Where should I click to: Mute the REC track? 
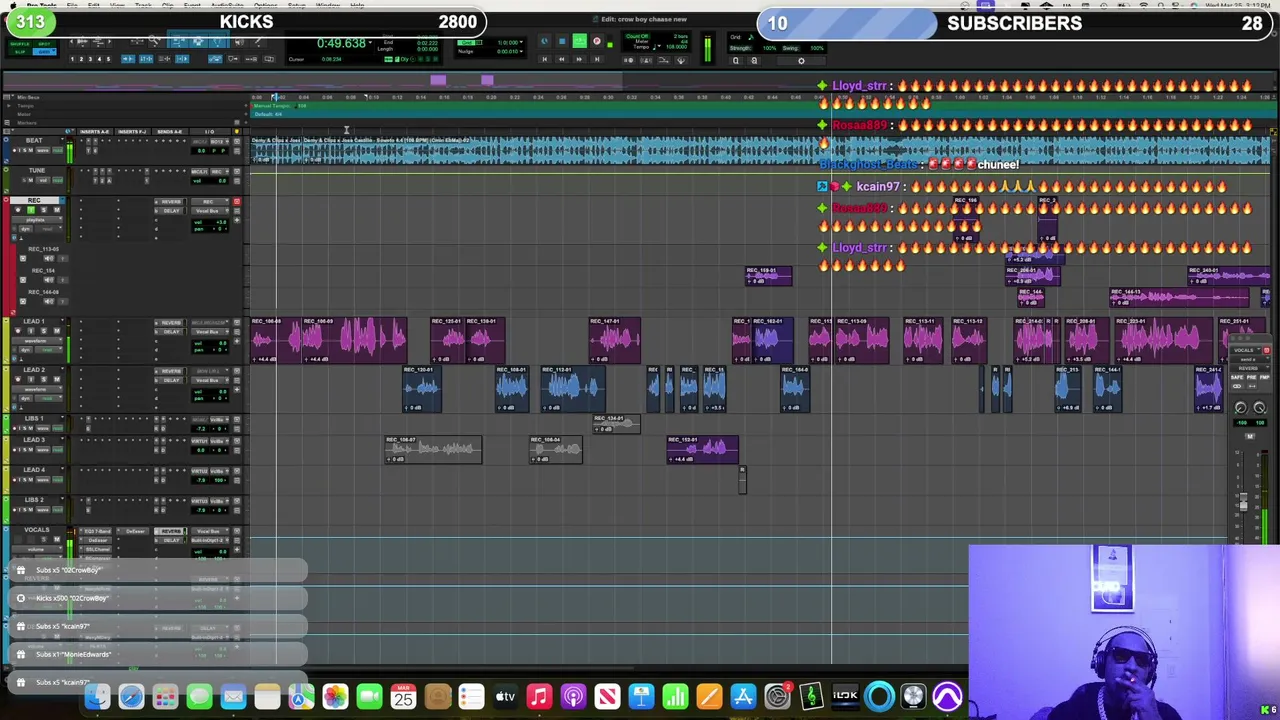[x=57, y=210]
